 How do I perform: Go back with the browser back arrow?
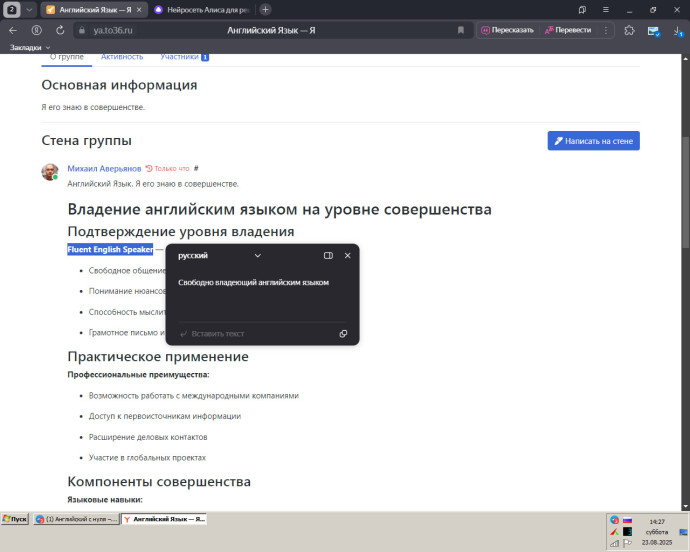(x=13, y=30)
